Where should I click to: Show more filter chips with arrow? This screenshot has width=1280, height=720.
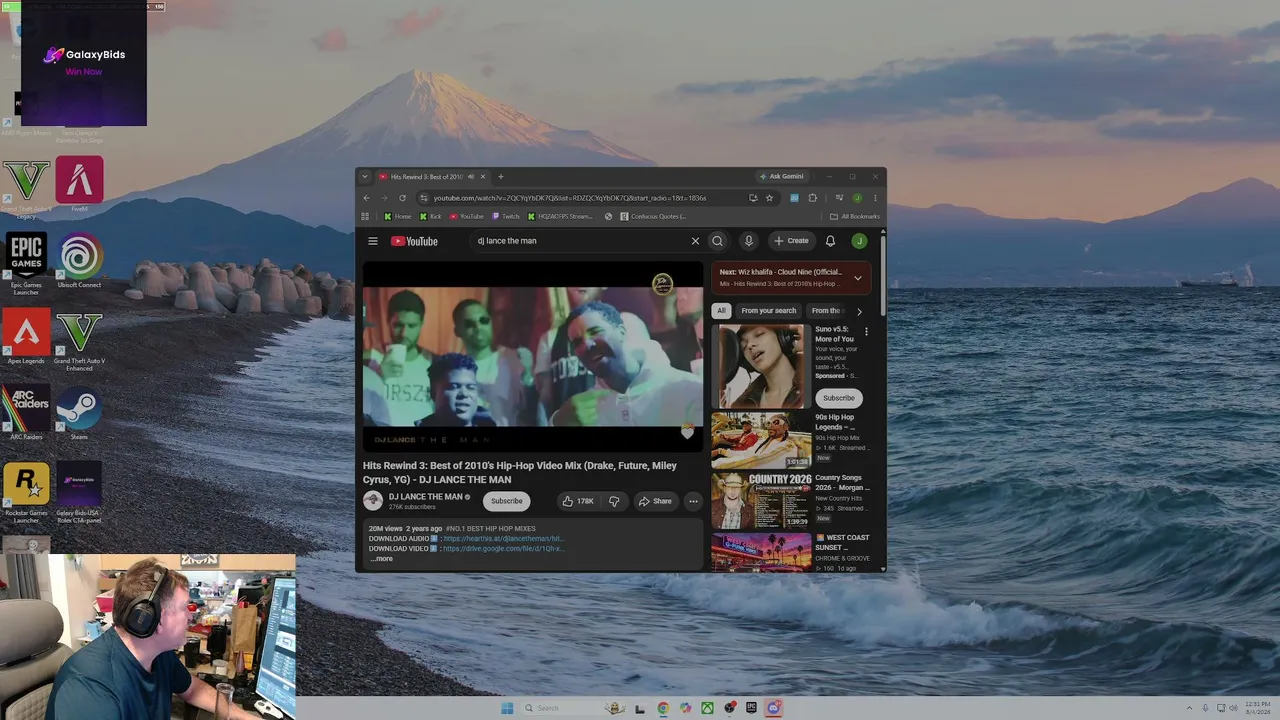(x=858, y=311)
